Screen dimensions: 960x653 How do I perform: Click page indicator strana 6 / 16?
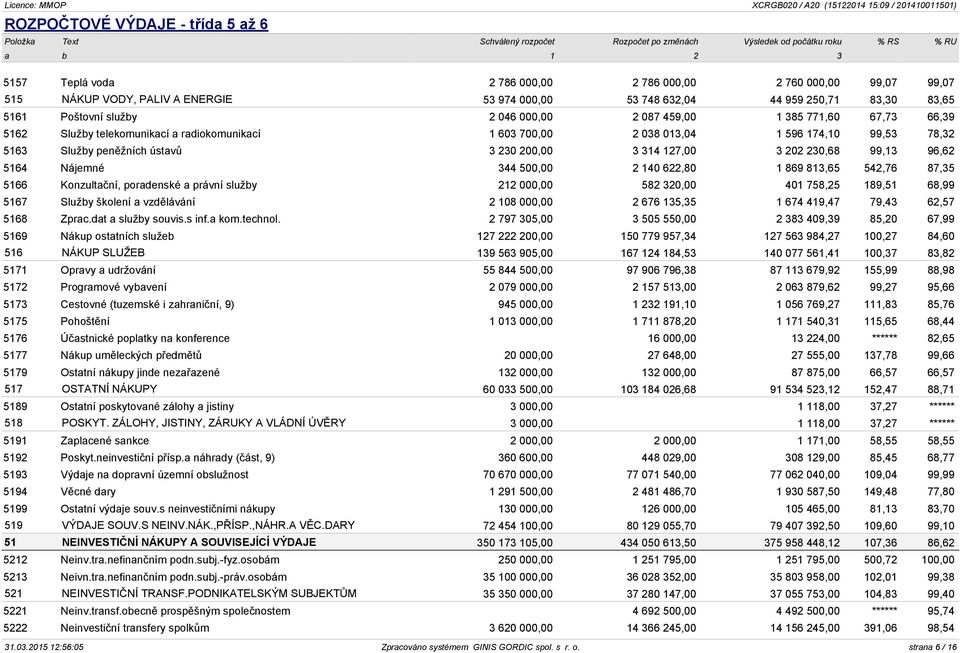pyautogui.click(x=932, y=647)
